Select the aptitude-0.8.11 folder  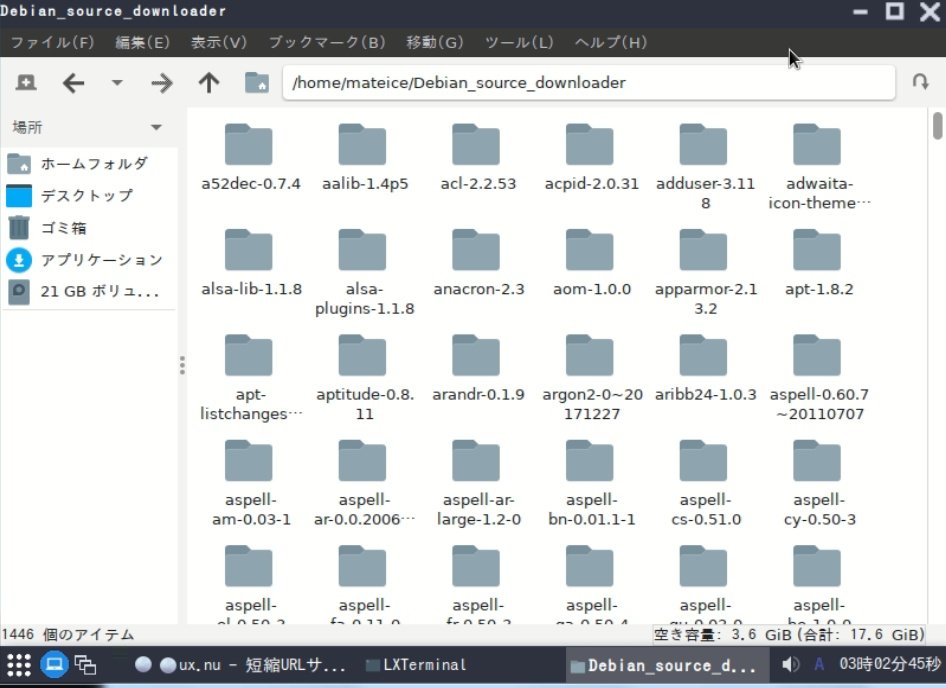(x=364, y=377)
